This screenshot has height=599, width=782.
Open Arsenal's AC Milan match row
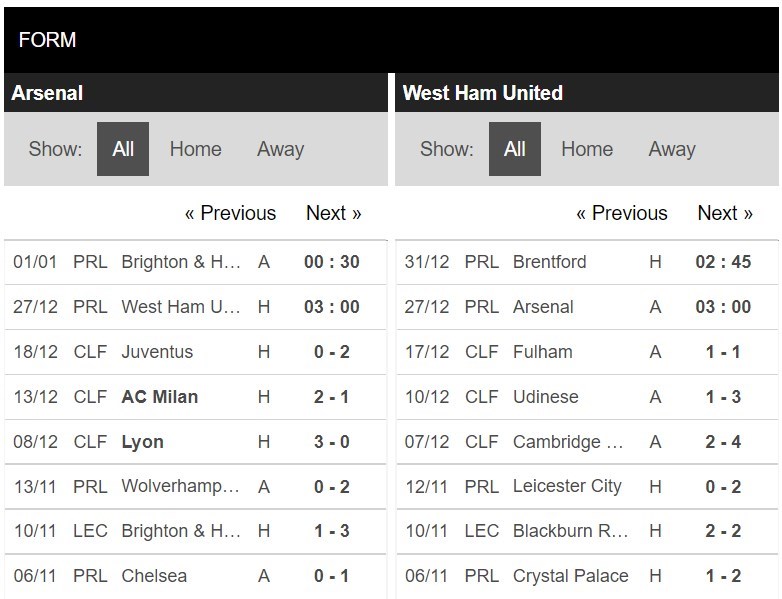160,397
